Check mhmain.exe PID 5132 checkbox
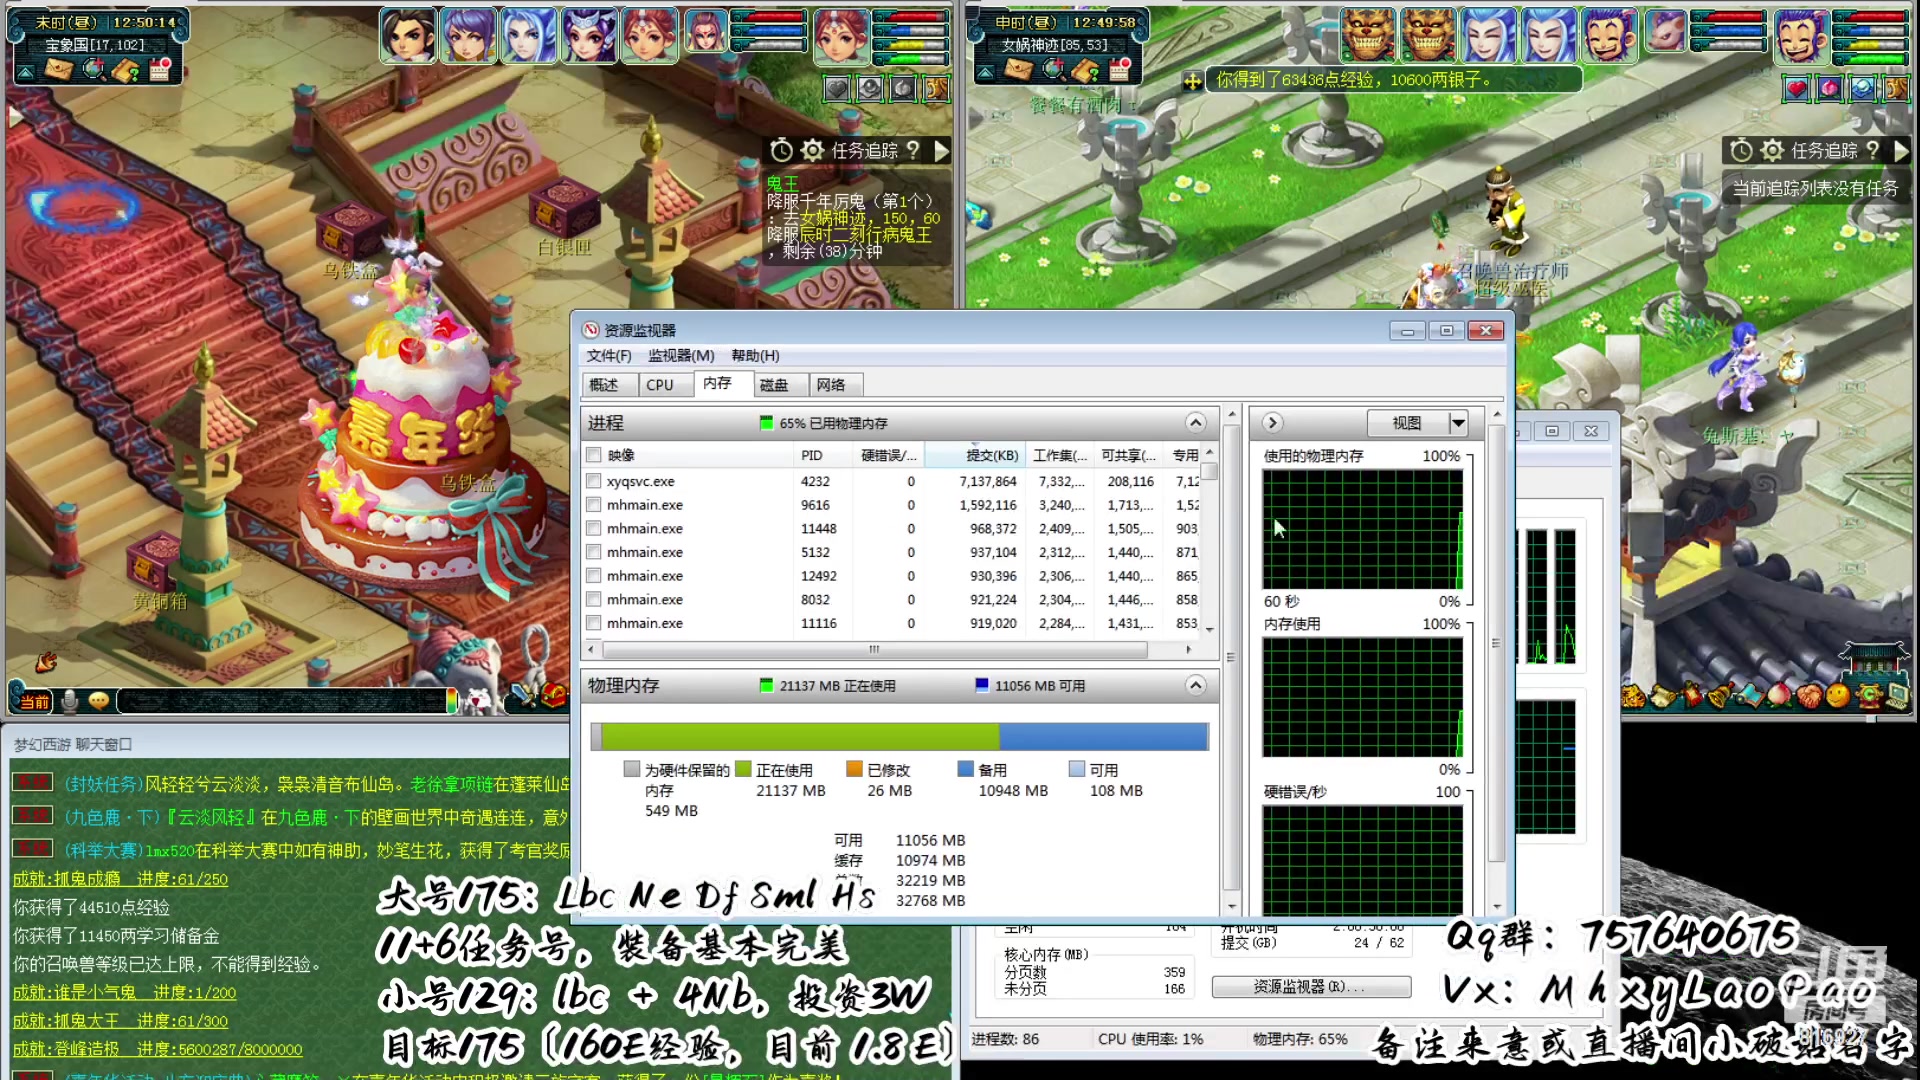Image resolution: width=1920 pixels, height=1080 pixels. pyautogui.click(x=594, y=552)
